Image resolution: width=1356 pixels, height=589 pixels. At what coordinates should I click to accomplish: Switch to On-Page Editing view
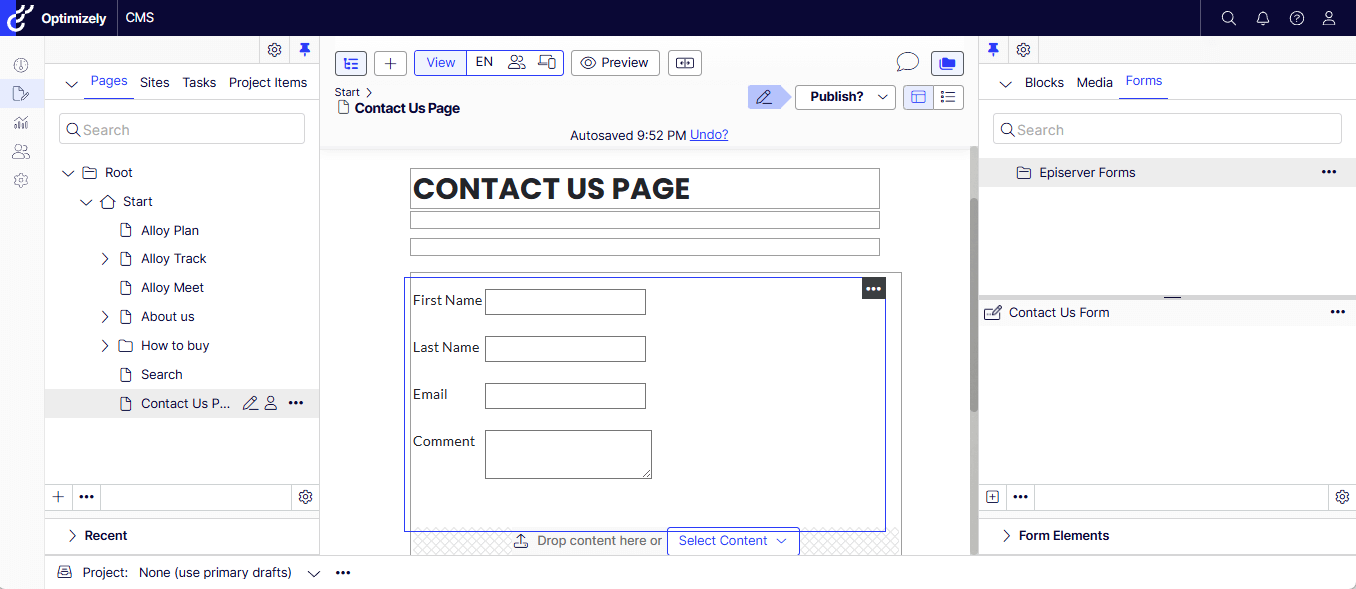[x=919, y=97]
